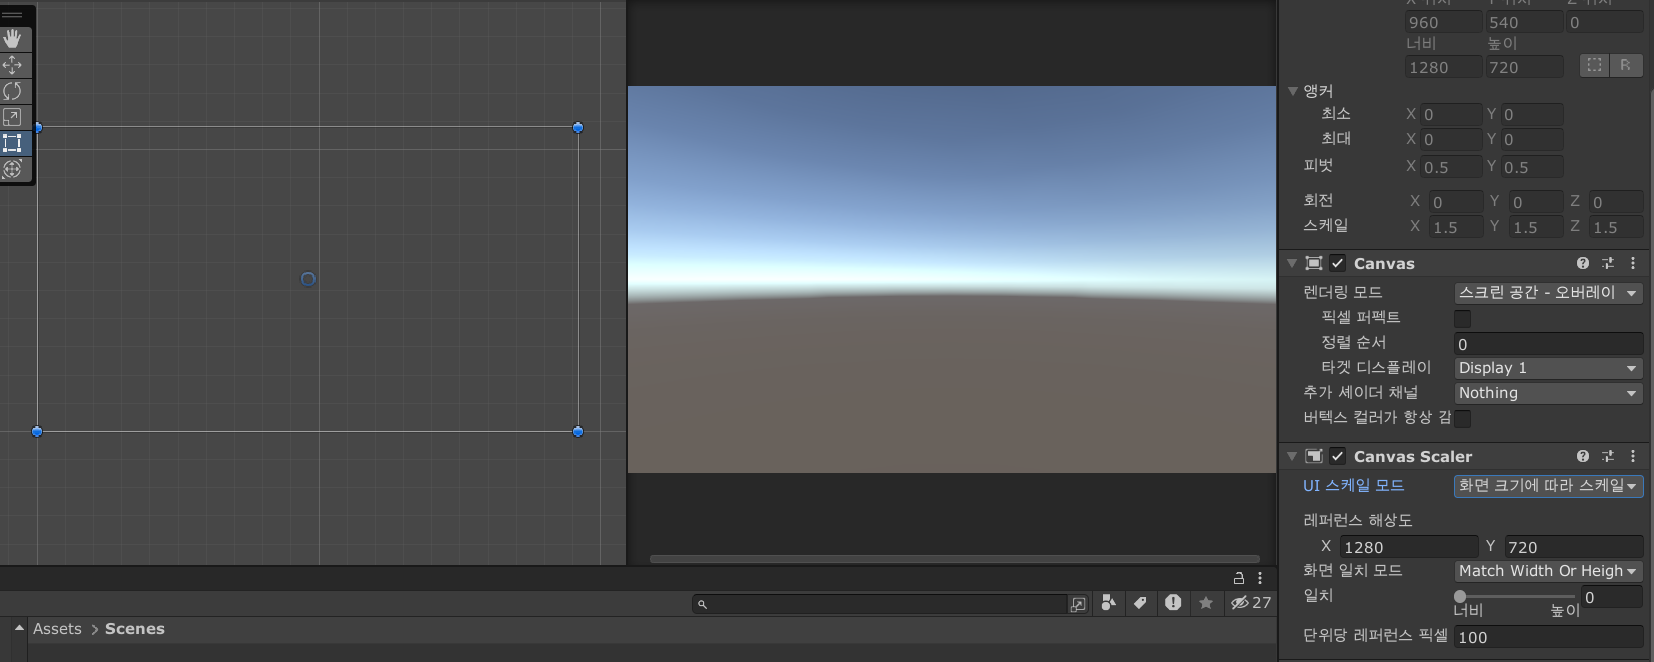Image resolution: width=1654 pixels, height=662 pixels.
Task: Toggle hidden packages visibility (27)
Action: [1251, 603]
